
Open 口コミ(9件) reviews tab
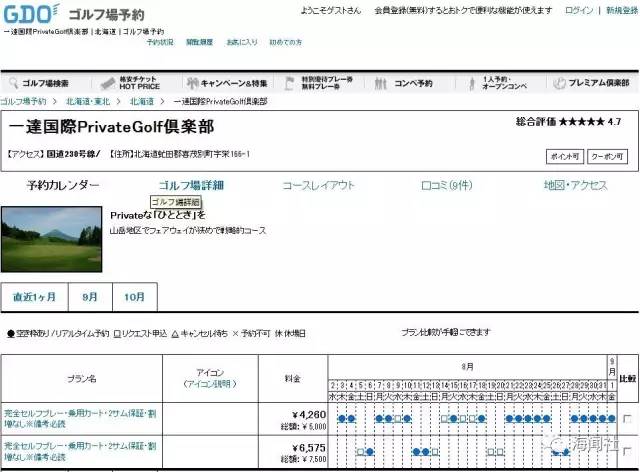tap(446, 185)
